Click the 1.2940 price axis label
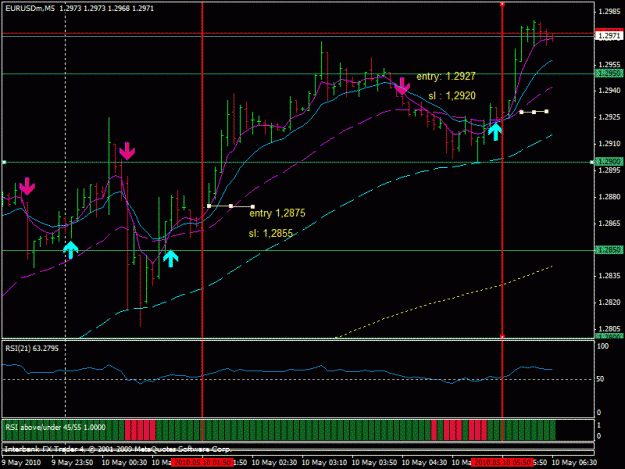The width and height of the screenshot is (625, 469). pos(609,91)
